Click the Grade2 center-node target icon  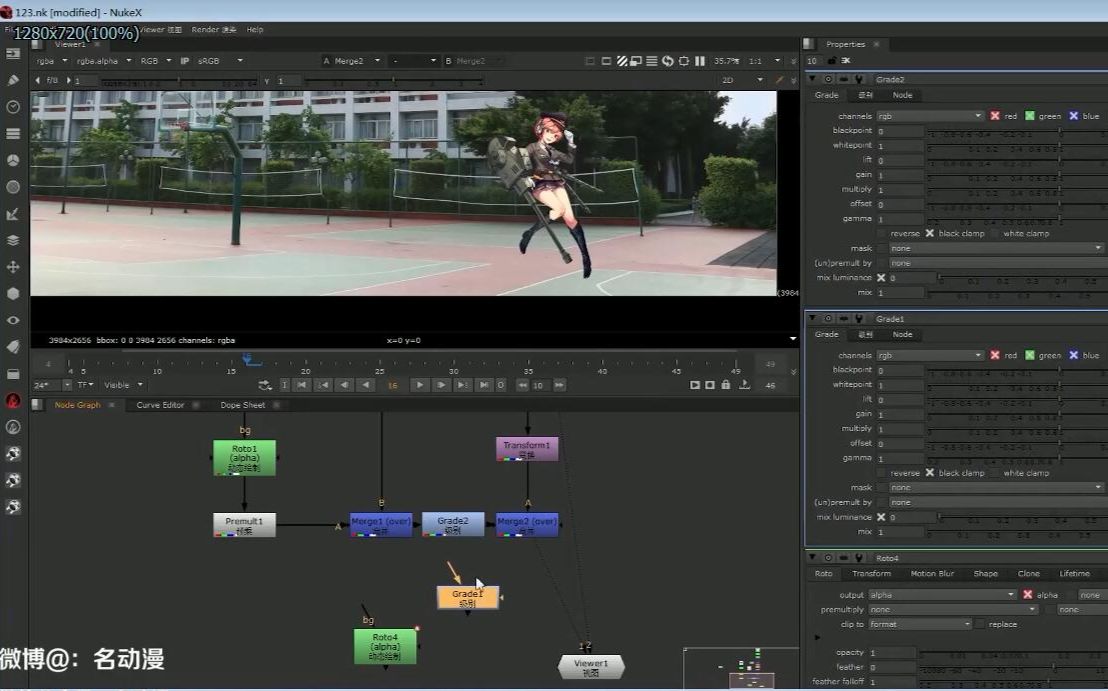tap(828, 79)
